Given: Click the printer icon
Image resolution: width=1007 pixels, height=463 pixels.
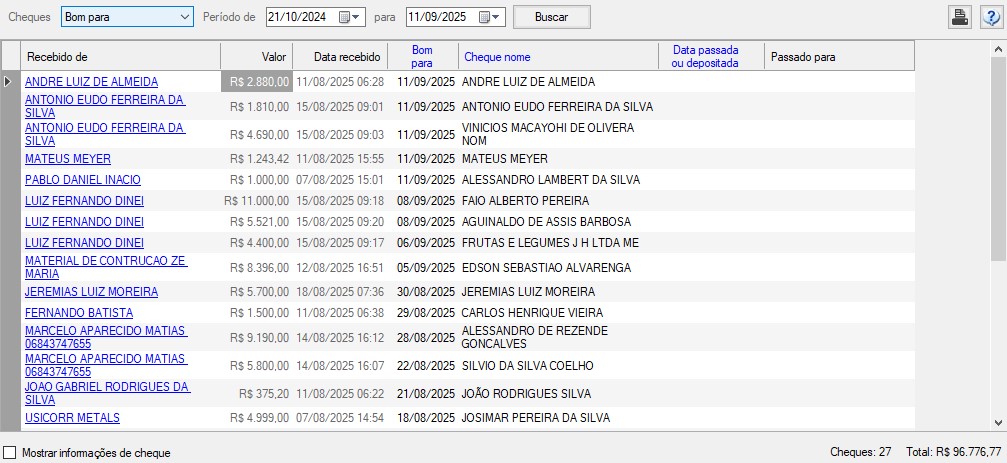Looking at the screenshot, I should tap(960, 17).
